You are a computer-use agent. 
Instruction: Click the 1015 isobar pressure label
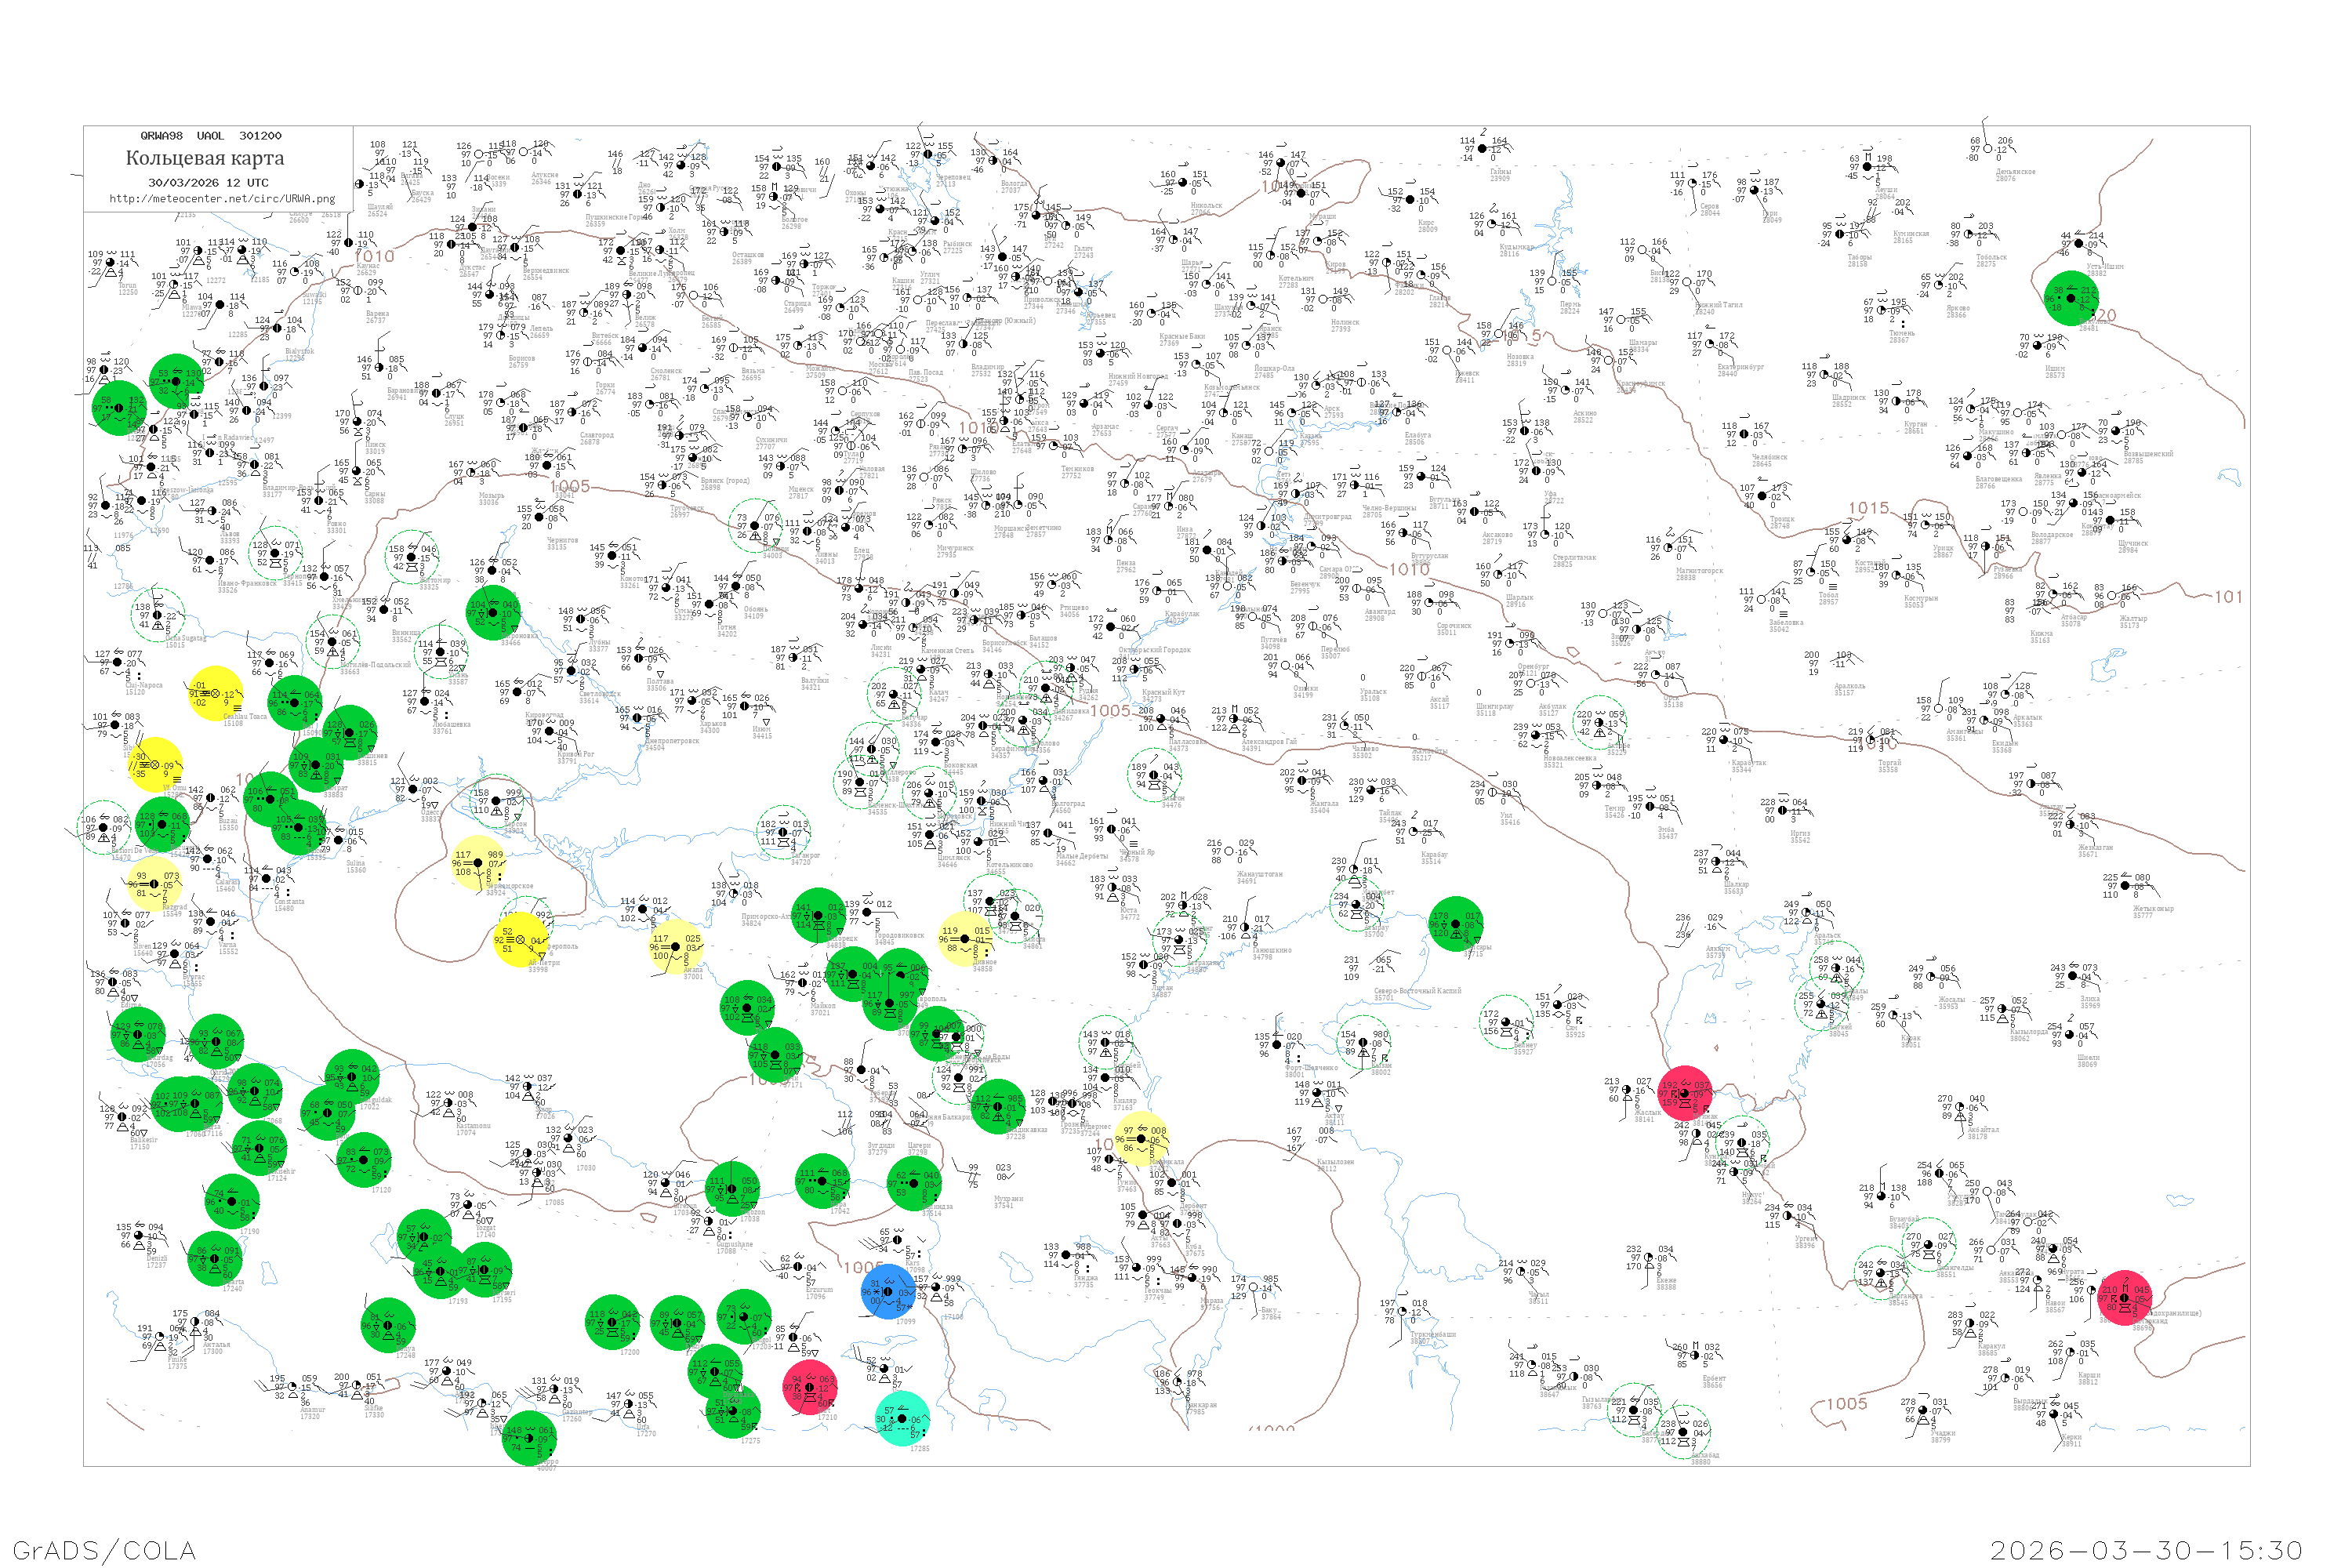pos(1868,508)
